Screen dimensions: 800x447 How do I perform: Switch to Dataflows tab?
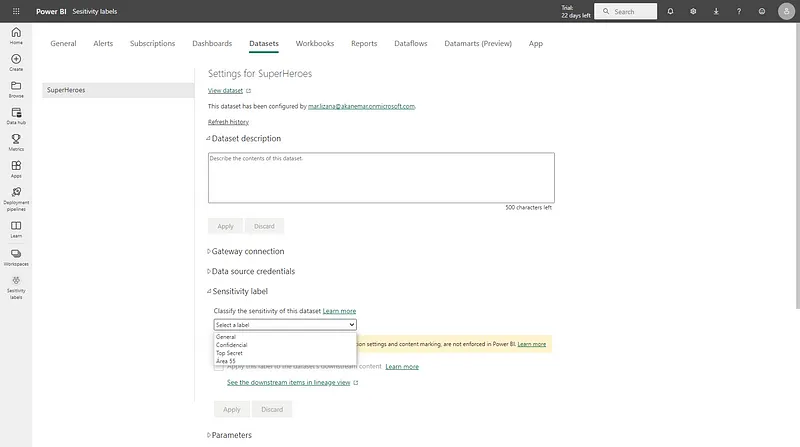click(x=411, y=43)
